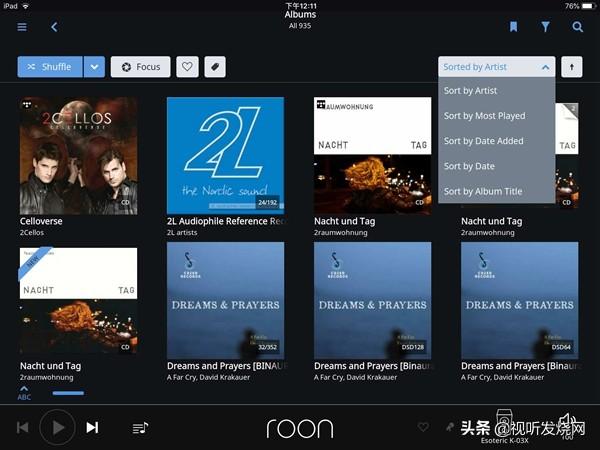Toggle the favorites heart filter

[x=187, y=67]
